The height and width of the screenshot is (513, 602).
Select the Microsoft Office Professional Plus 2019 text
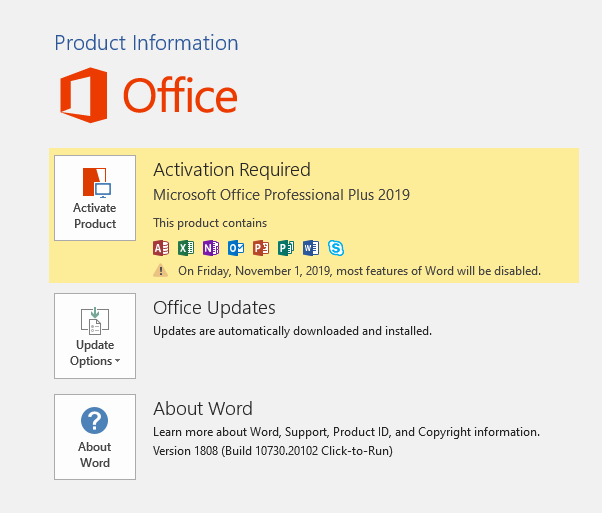click(281, 195)
